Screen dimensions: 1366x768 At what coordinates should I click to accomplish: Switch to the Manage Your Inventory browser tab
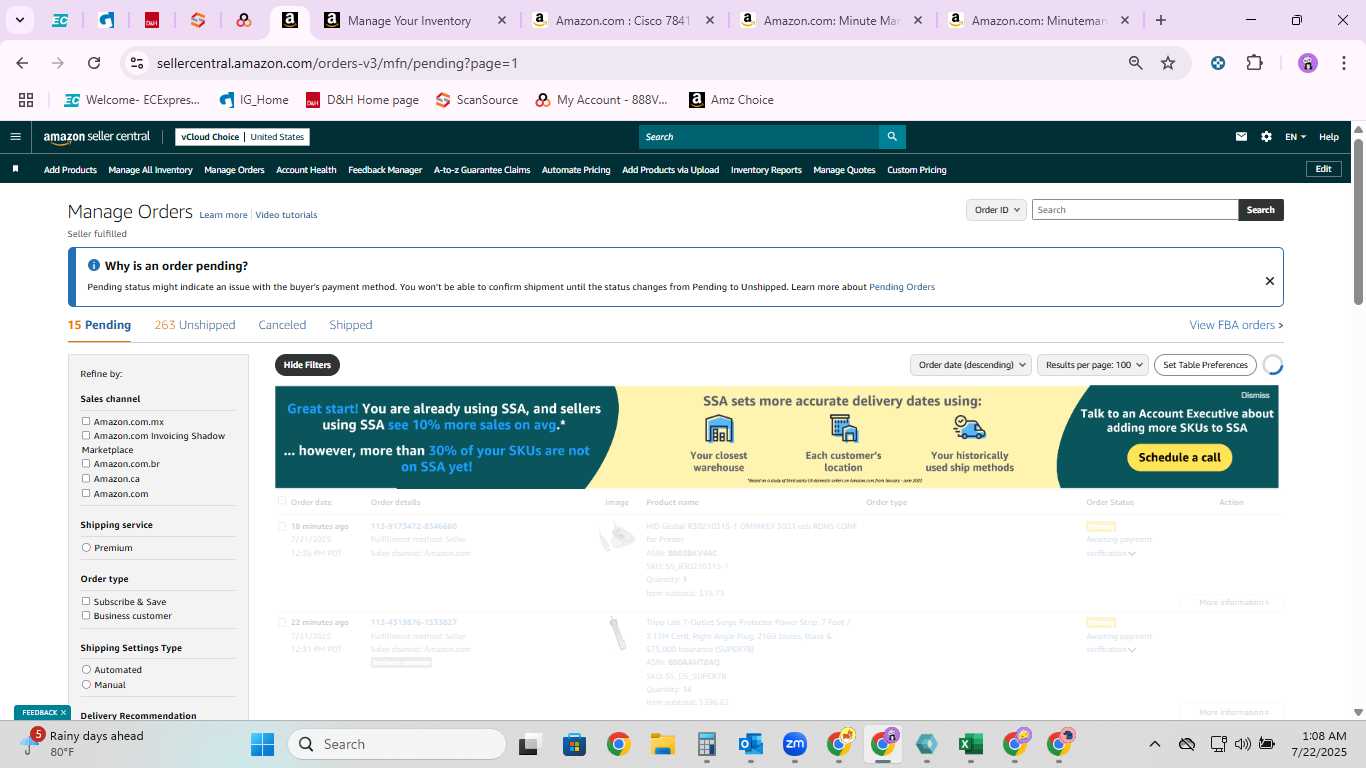click(415, 20)
